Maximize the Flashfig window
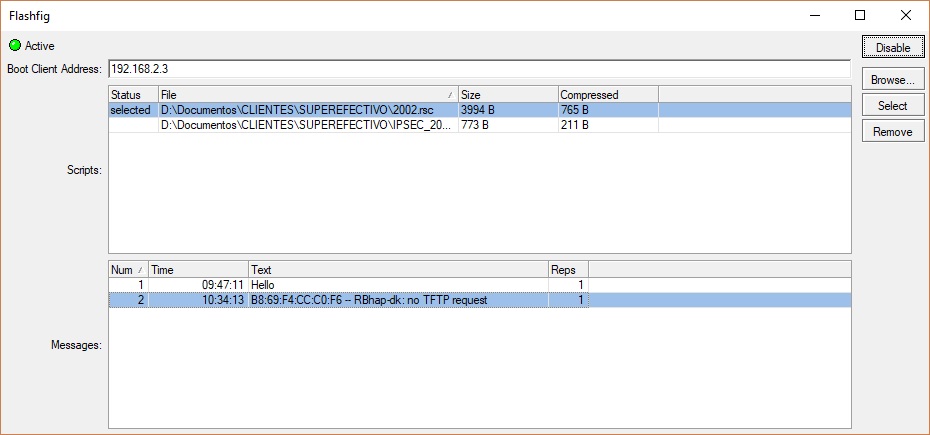 click(860, 15)
